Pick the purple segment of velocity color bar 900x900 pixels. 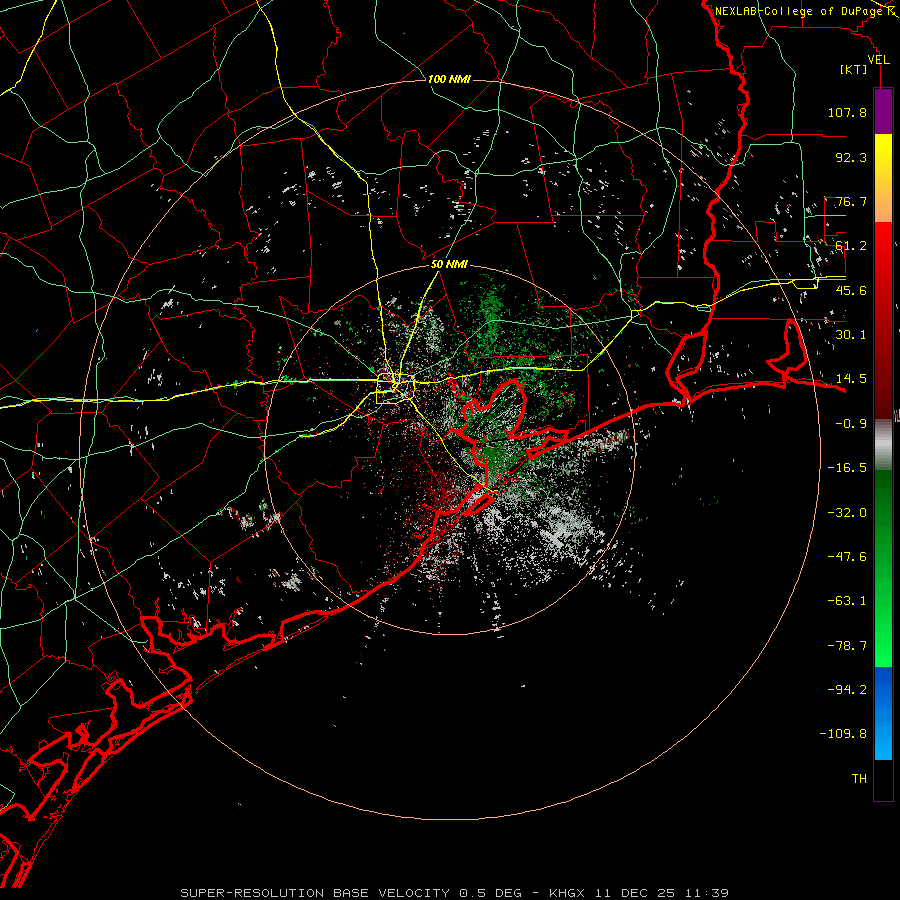coord(883,112)
